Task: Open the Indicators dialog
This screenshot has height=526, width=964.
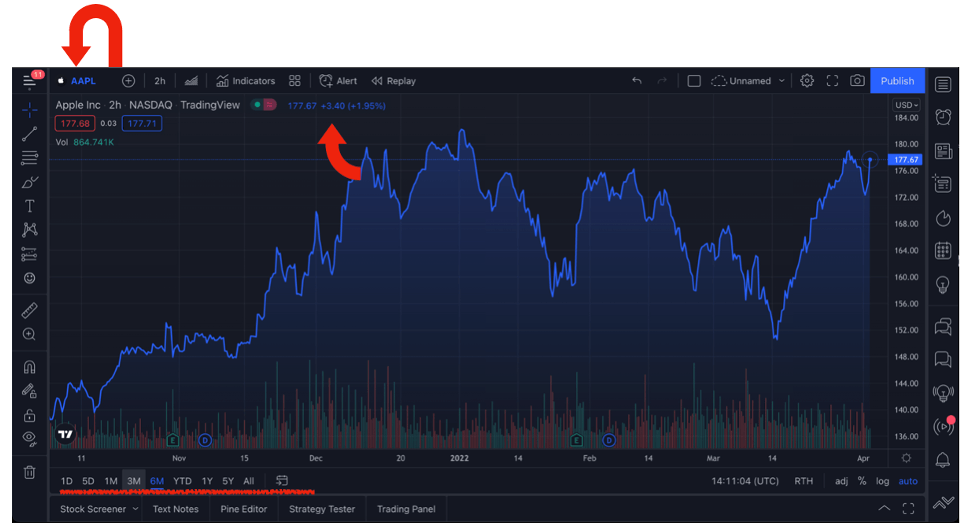Action: (x=245, y=81)
